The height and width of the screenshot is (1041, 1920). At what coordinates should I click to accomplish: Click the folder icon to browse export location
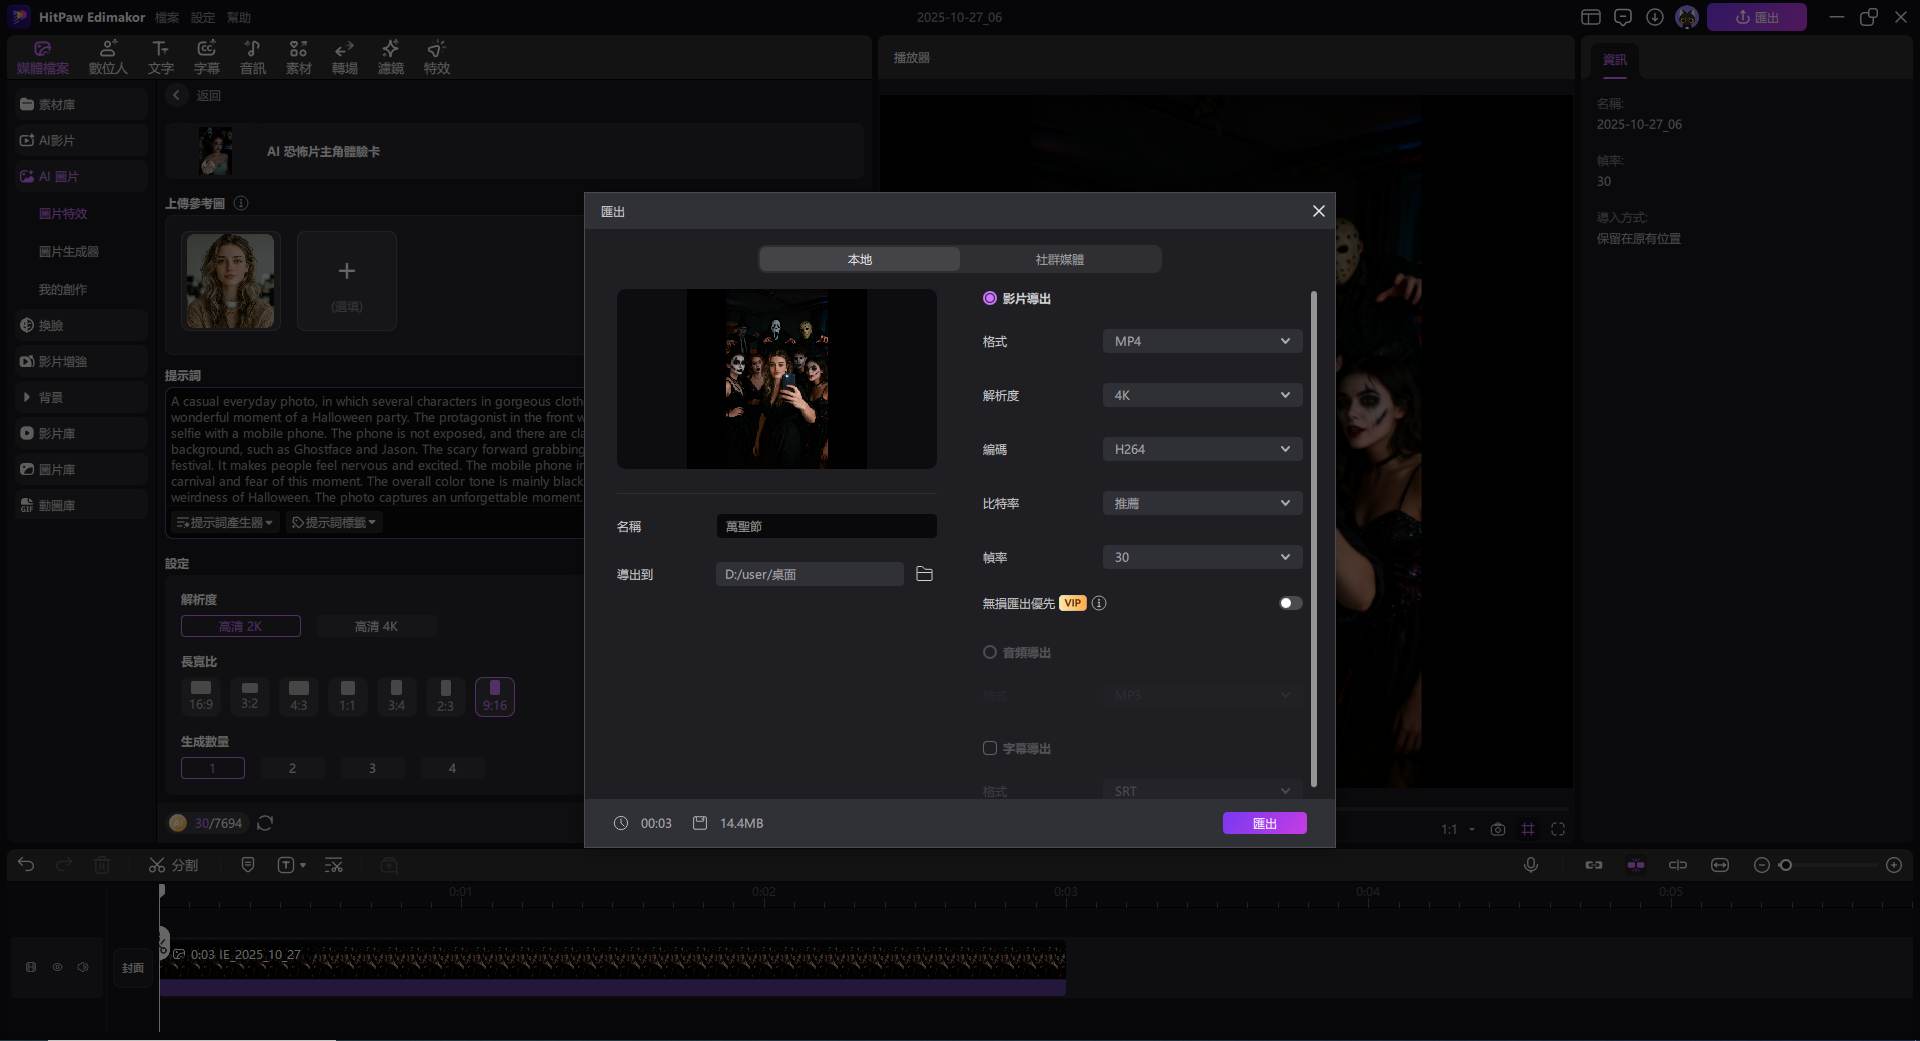point(924,574)
